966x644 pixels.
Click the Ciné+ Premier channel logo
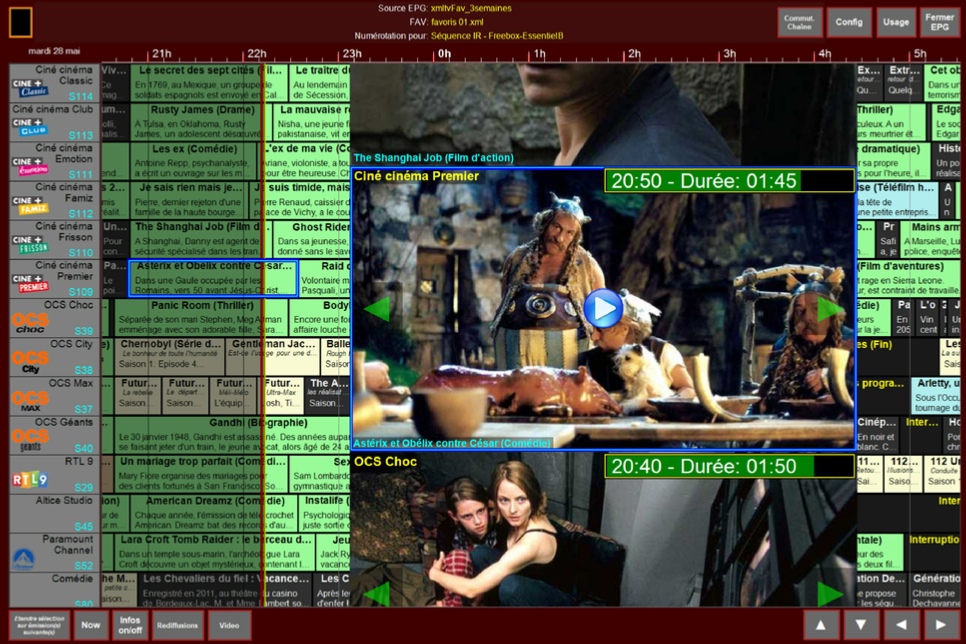click(x=30, y=283)
